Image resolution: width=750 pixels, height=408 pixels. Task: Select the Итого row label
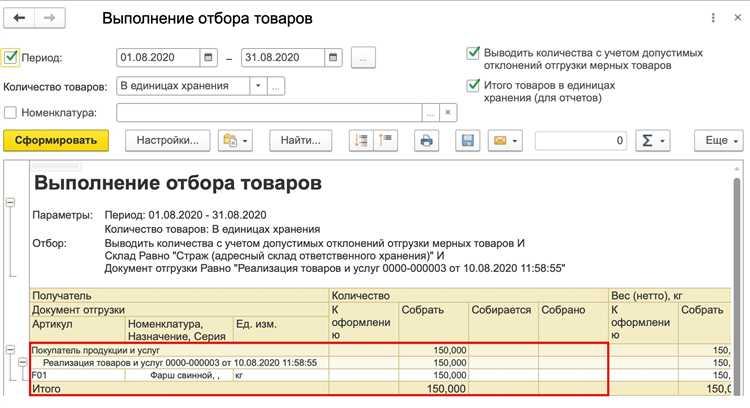pos(180,388)
